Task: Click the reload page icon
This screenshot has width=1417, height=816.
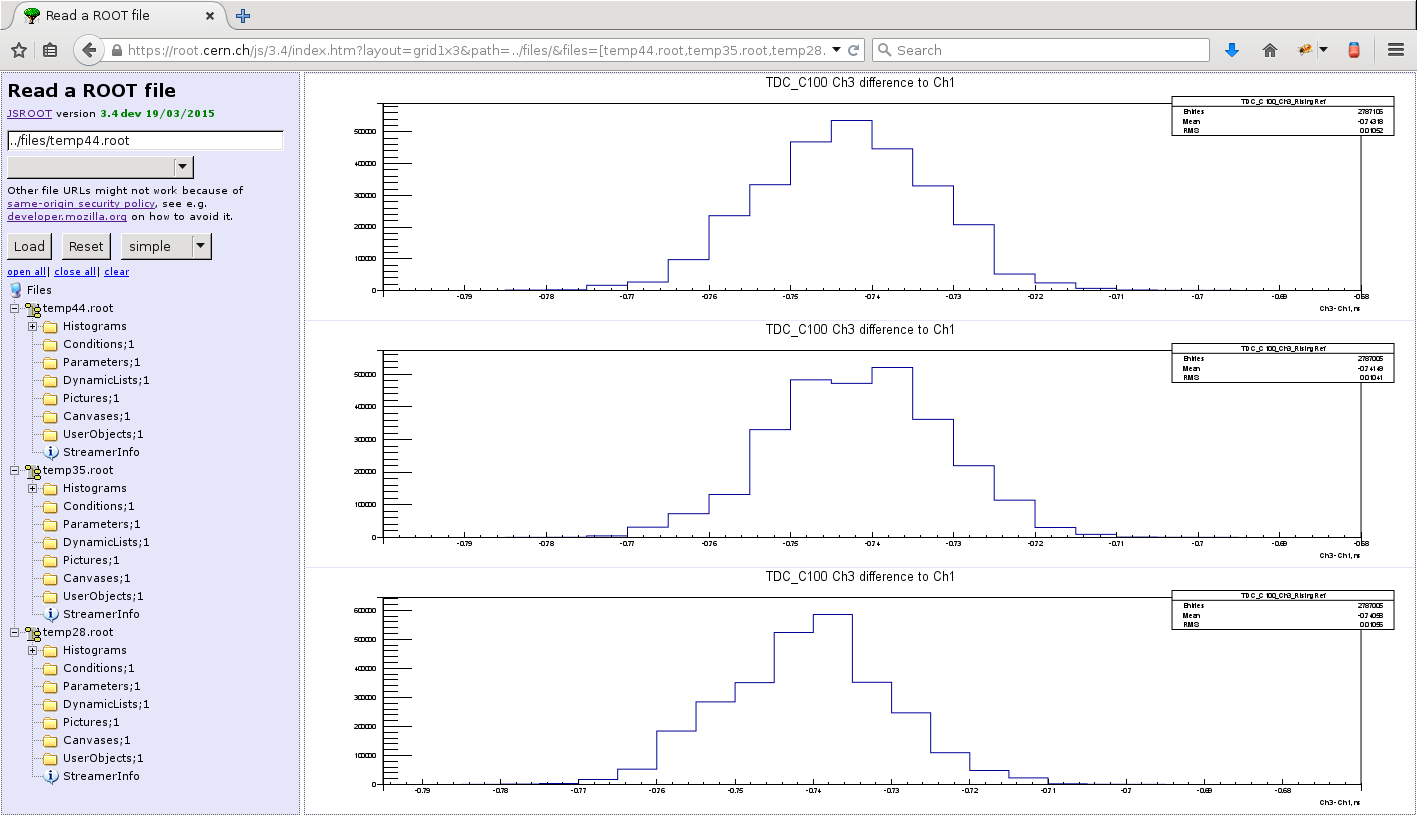Action: pyautogui.click(x=855, y=50)
